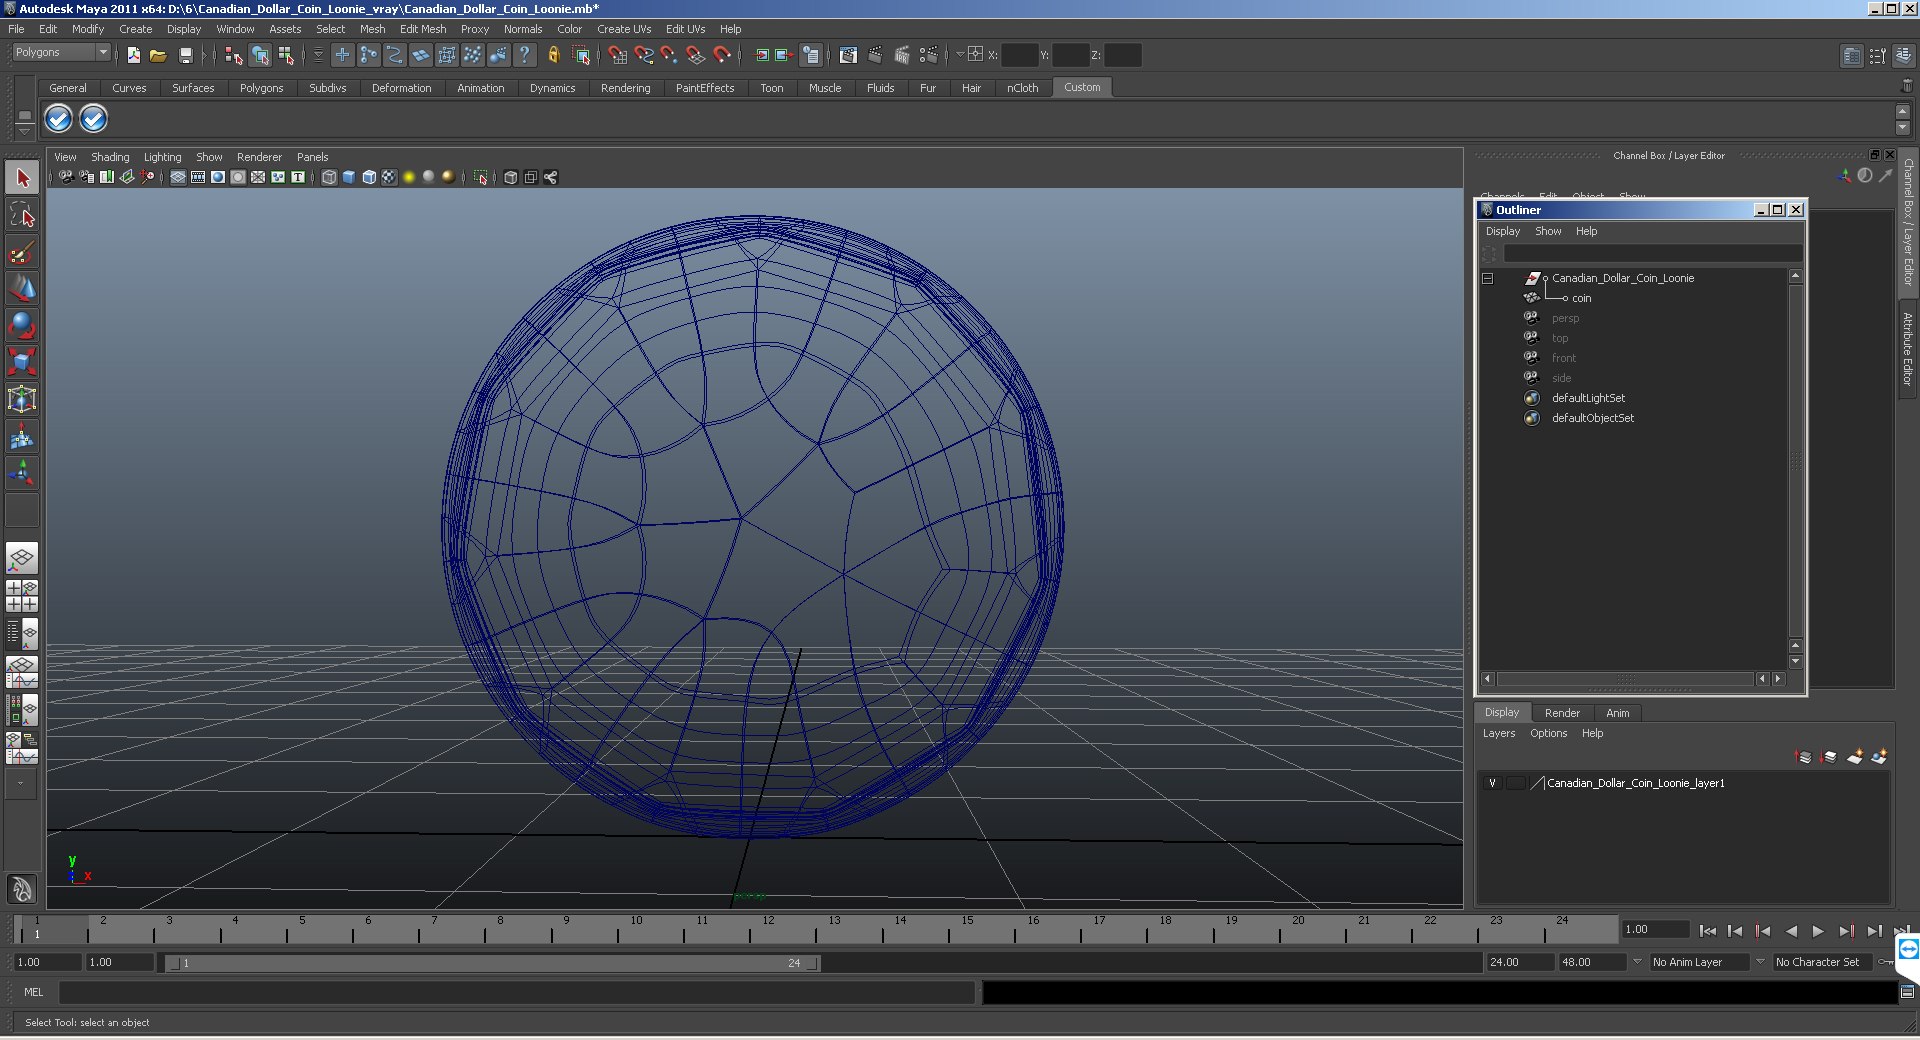The width and height of the screenshot is (1920, 1040).
Task: Select coin node in Outliner
Action: pyautogui.click(x=1581, y=298)
